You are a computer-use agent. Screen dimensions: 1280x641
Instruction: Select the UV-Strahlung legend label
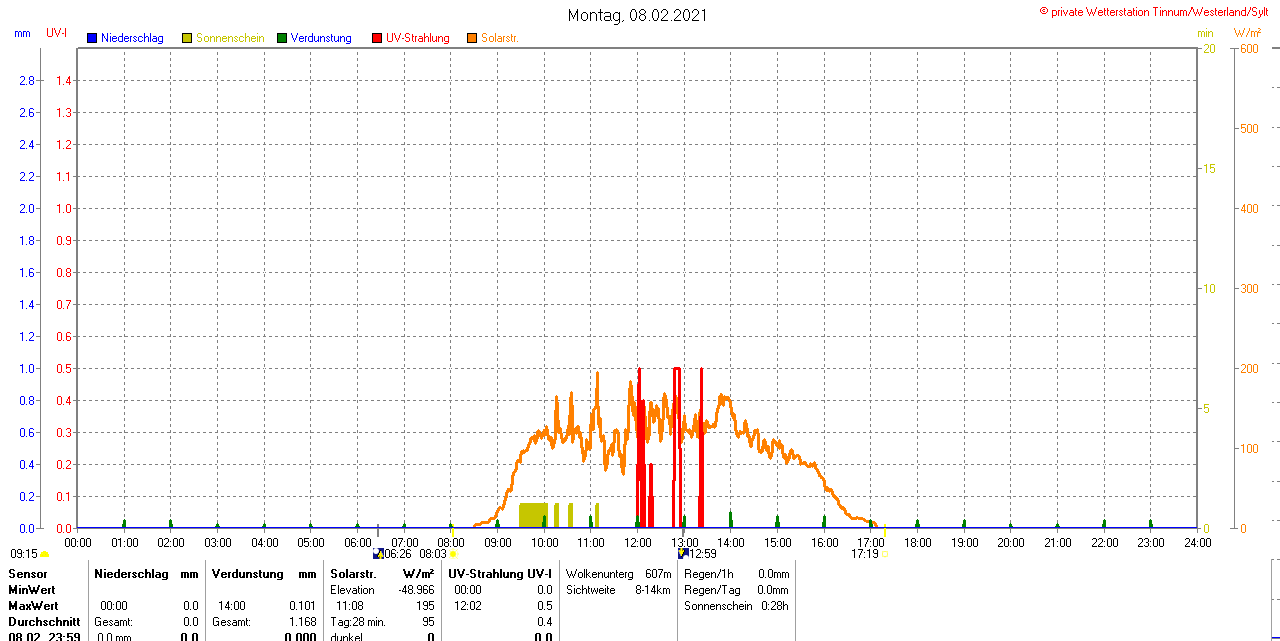[418, 38]
